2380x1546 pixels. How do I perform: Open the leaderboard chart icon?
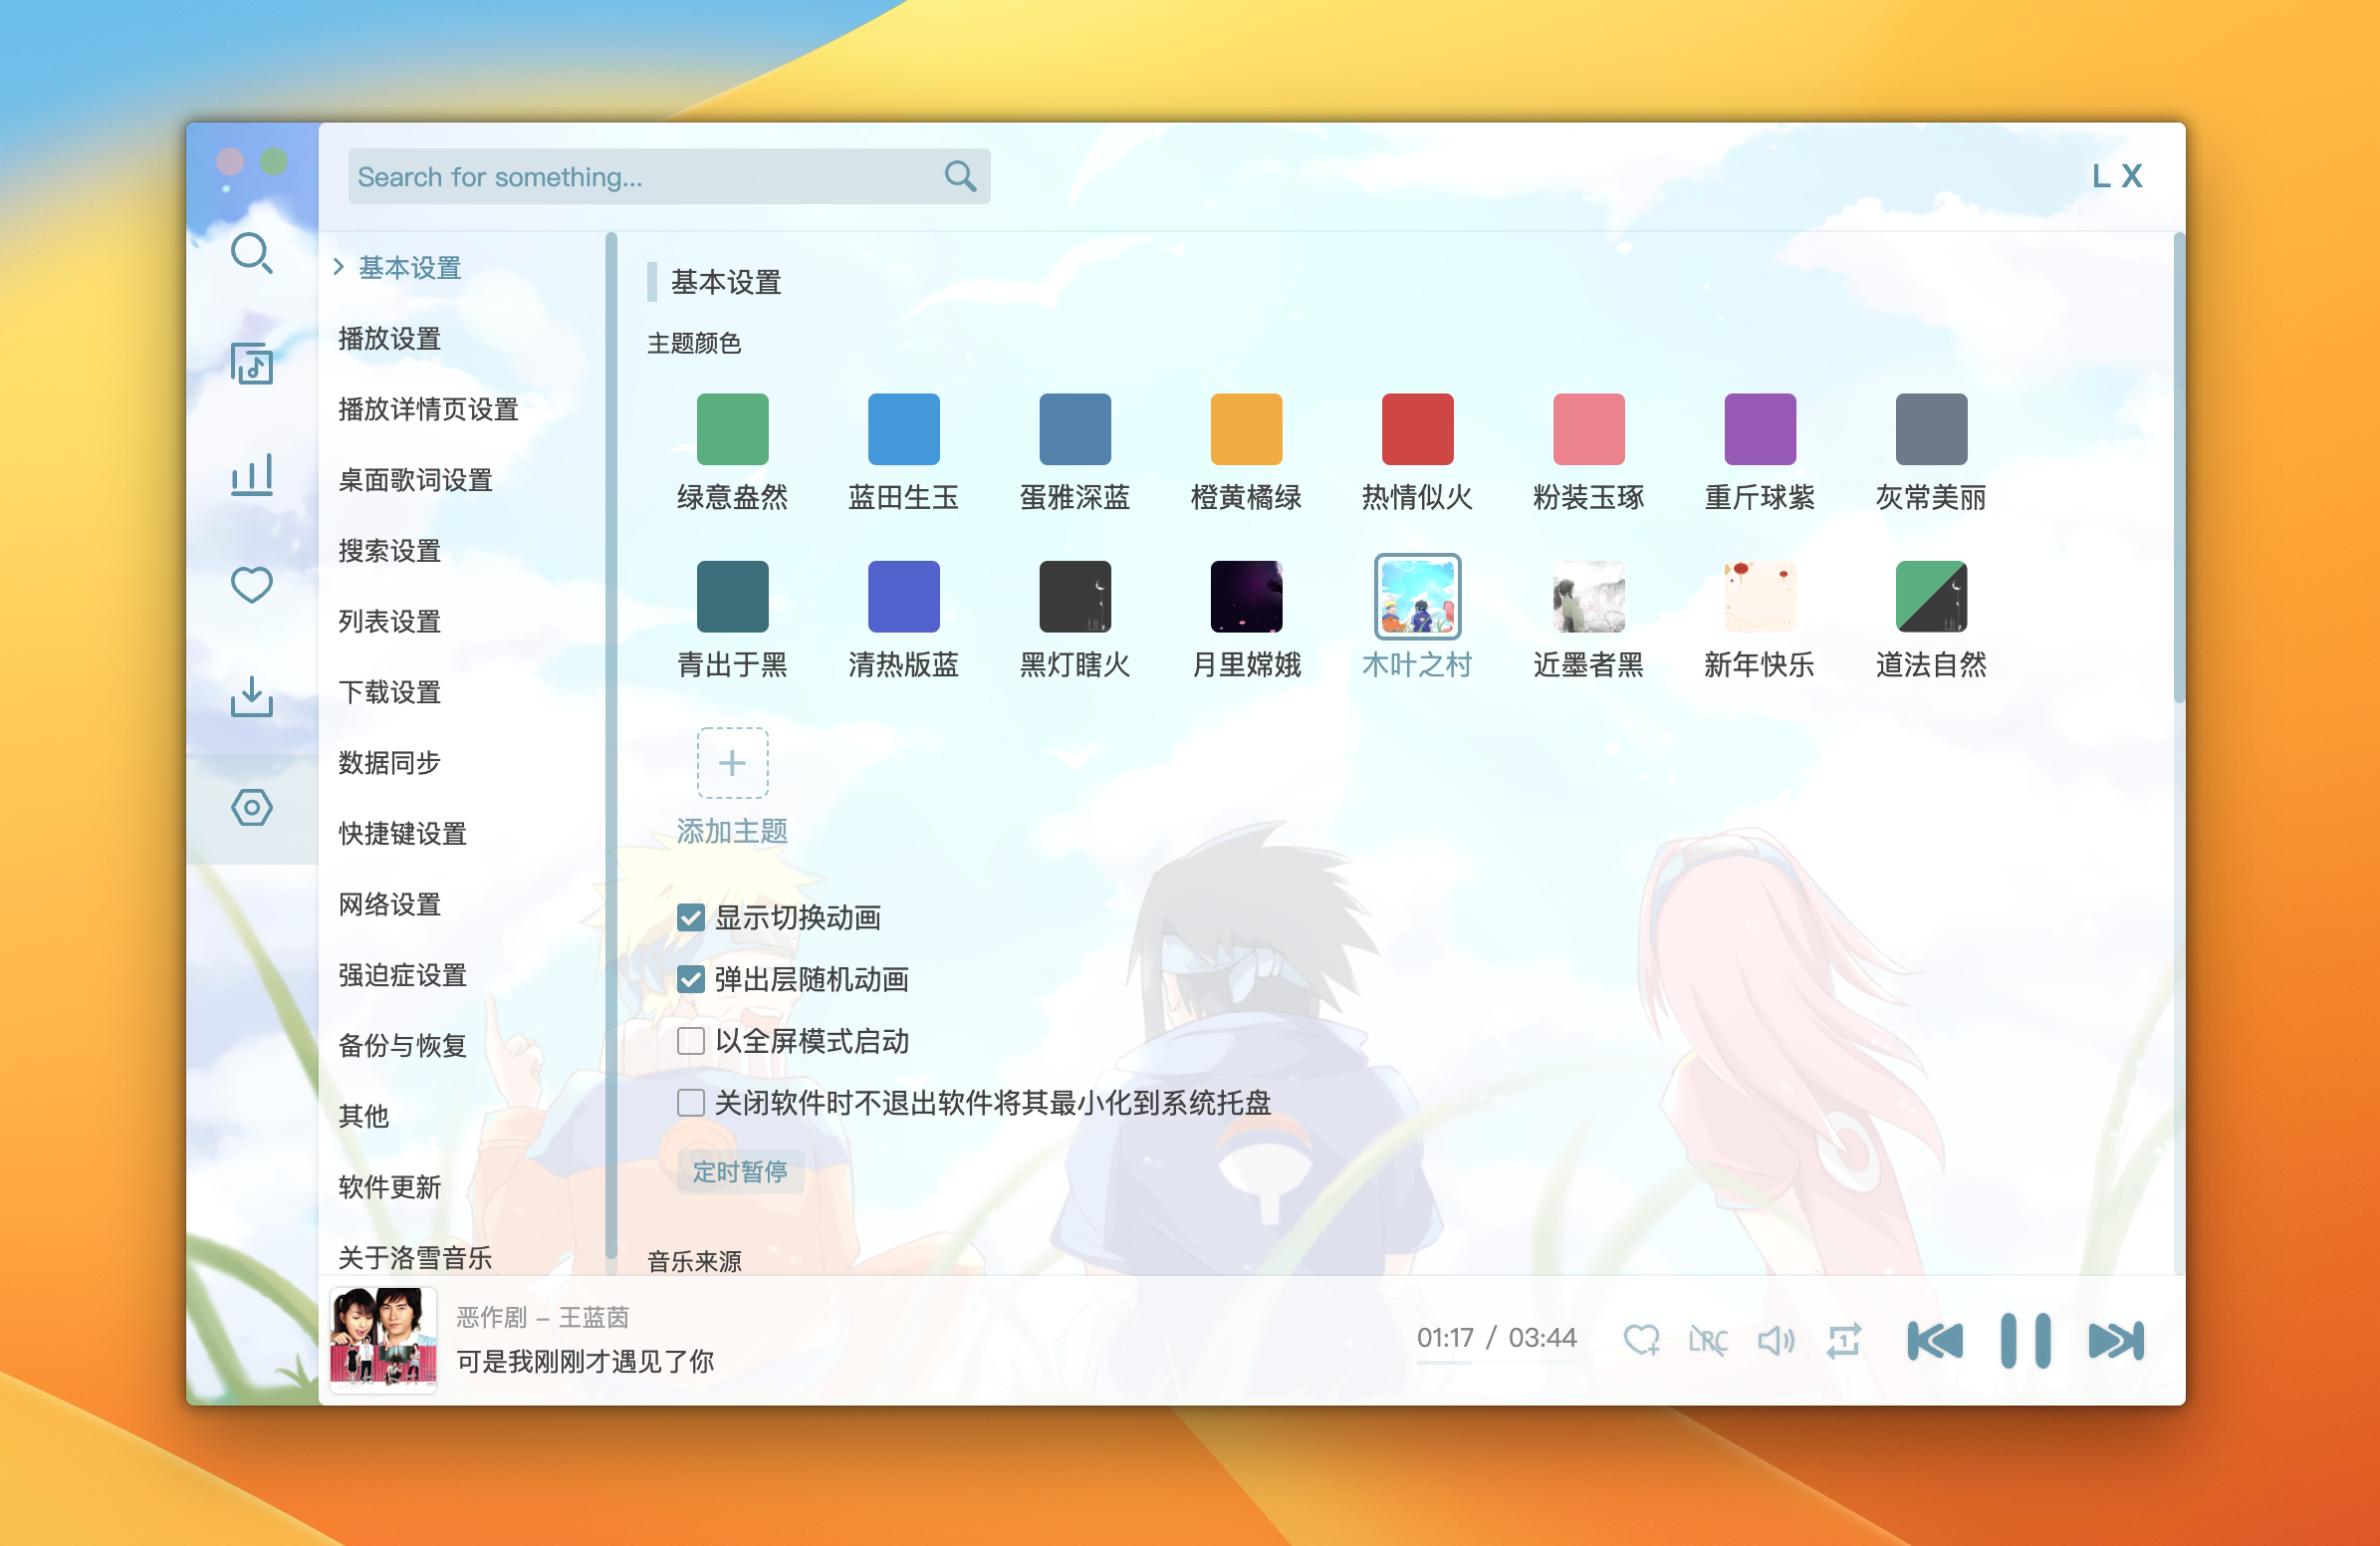pos(251,475)
